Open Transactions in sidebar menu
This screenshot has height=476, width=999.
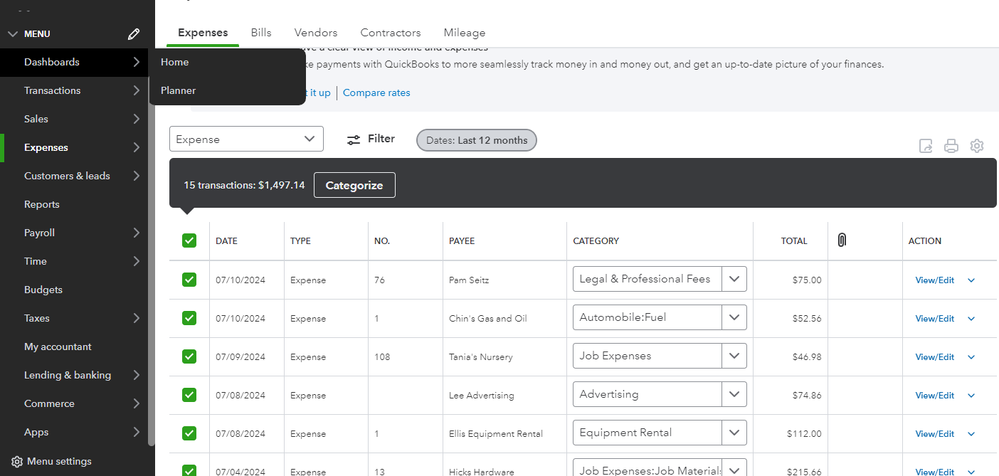pos(75,90)
